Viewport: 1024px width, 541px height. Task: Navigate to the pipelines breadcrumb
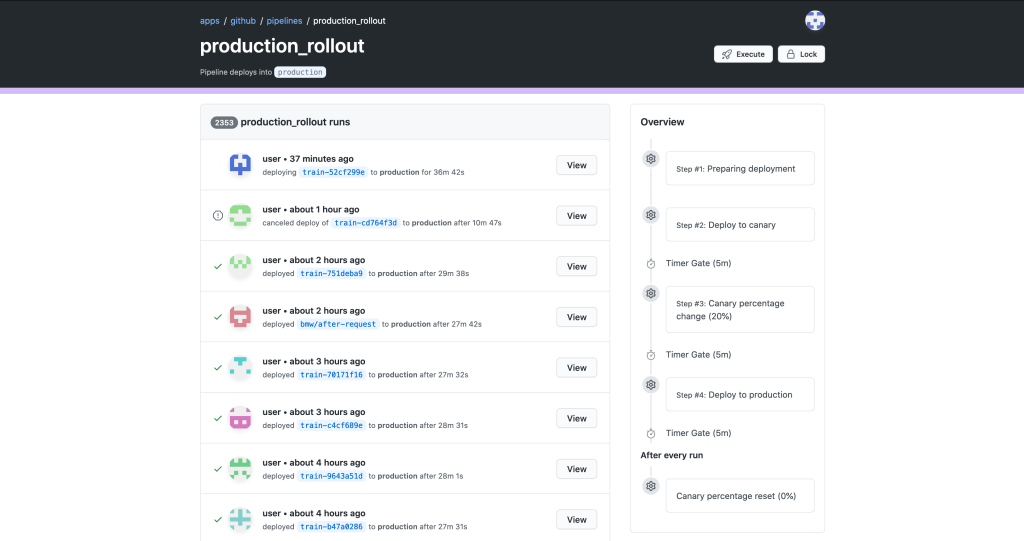tap(284, 21)
